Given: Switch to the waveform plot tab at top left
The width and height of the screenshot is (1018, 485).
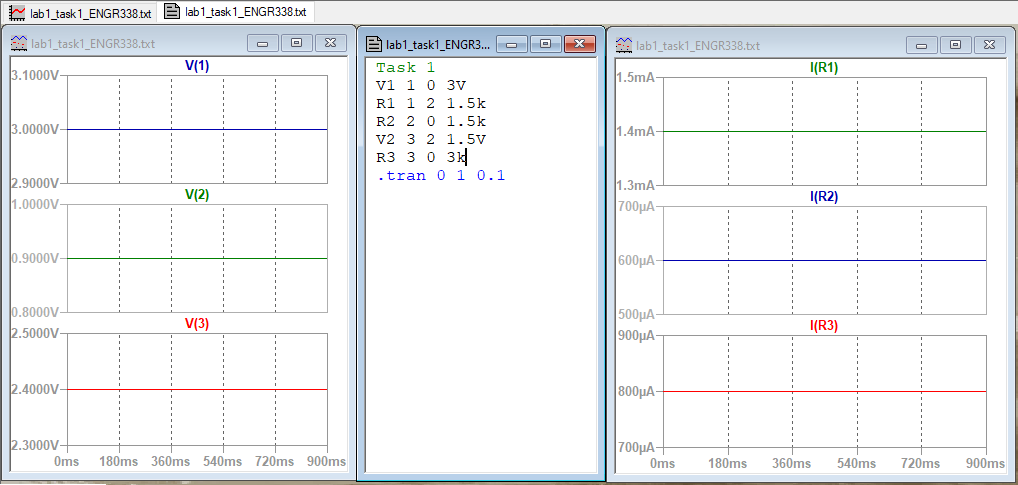Looking at the screenshot, I should [81, 13].
